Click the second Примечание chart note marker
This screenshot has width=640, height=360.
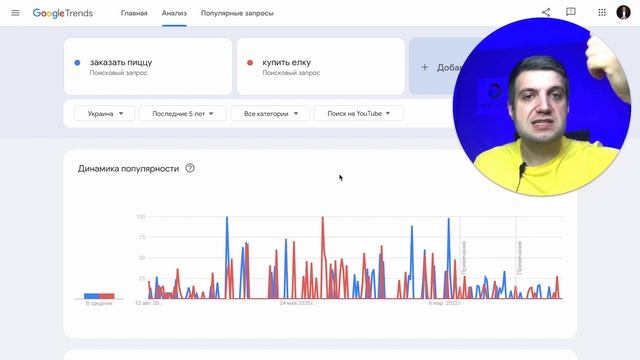point(520,257)
